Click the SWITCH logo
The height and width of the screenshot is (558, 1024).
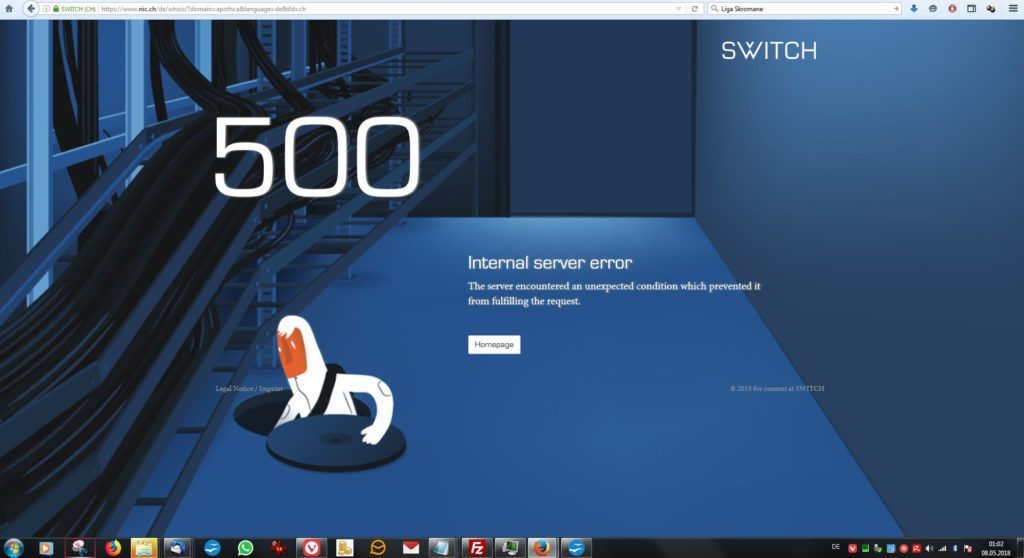click(x=769, y=50)
